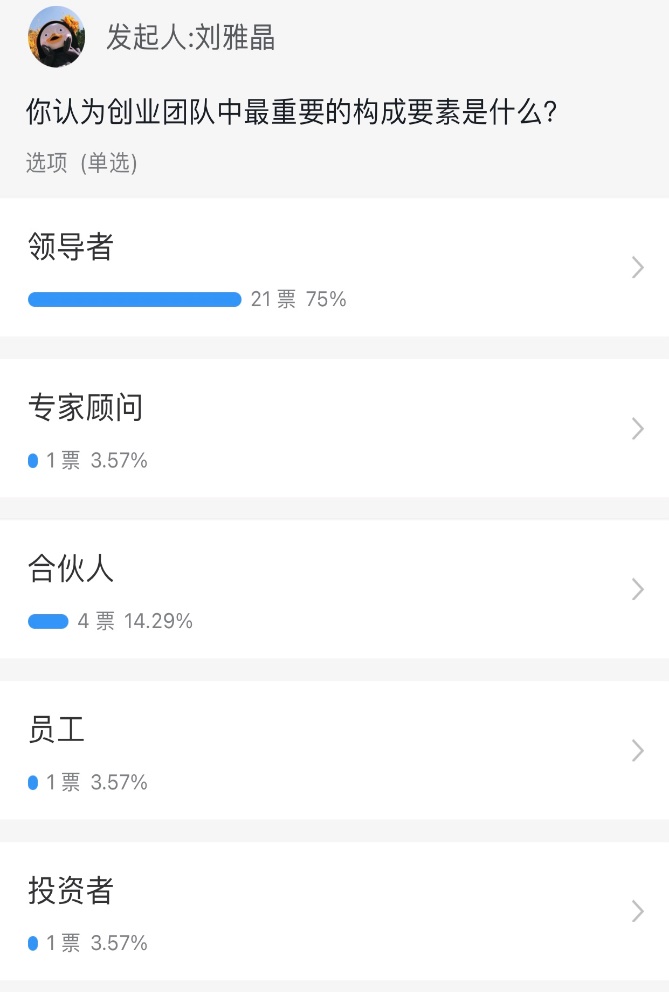Screen dimensions: 669x992
Task: Click the 领导者 blue progress bar
Action: pos(135,299)
